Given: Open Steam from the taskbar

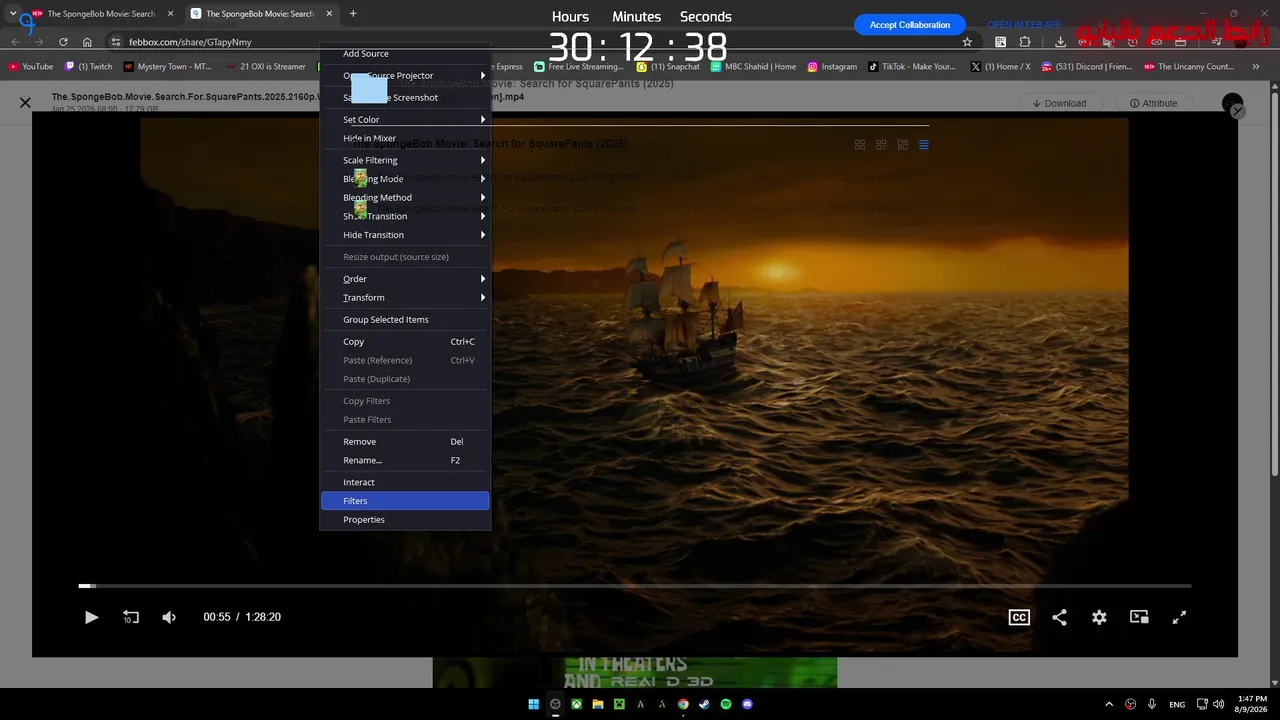Looking at the screenshot, I should click(x=705, y=704).
